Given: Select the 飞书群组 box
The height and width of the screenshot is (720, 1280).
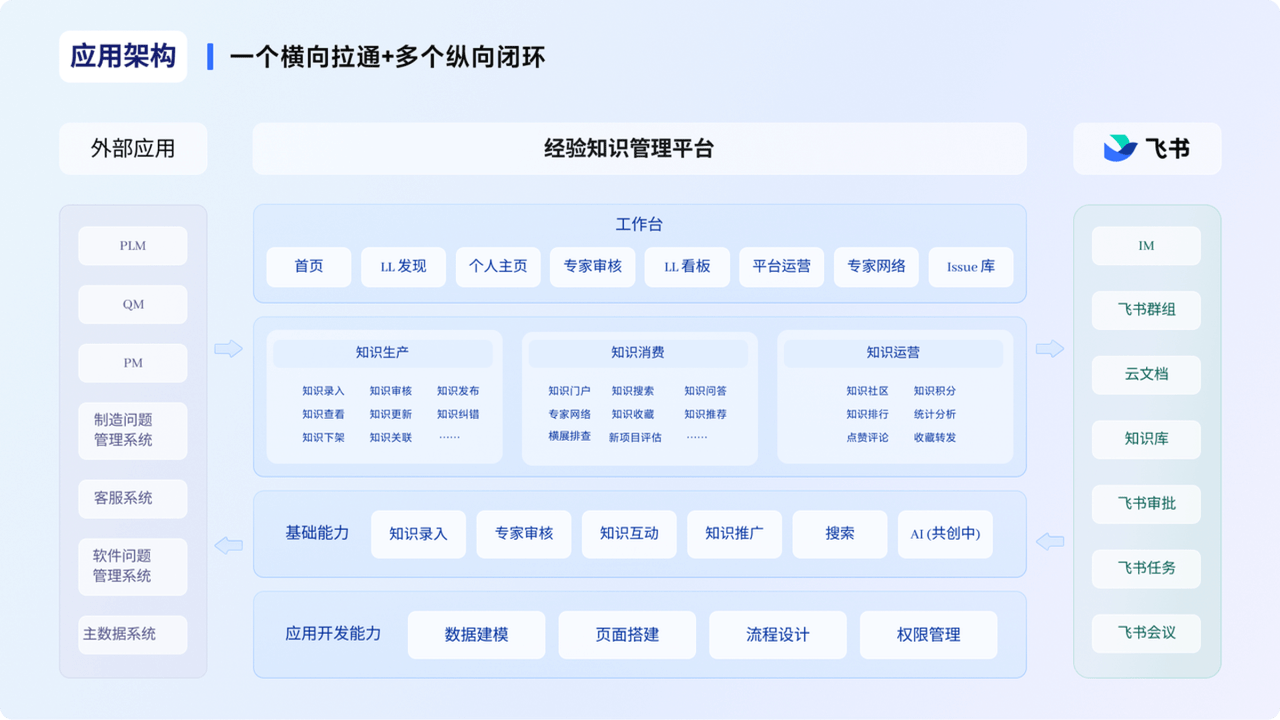Looking at the screenshot, I should 1146,310.
